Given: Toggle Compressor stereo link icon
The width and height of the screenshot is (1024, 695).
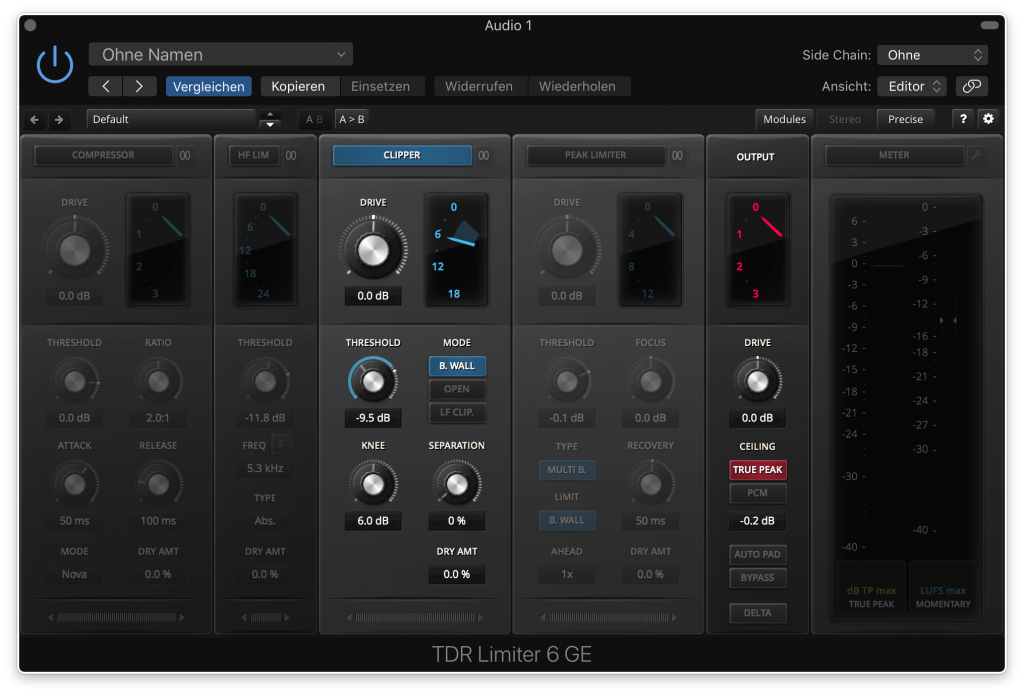Looking at the screenshot, I should coord(185,155).
